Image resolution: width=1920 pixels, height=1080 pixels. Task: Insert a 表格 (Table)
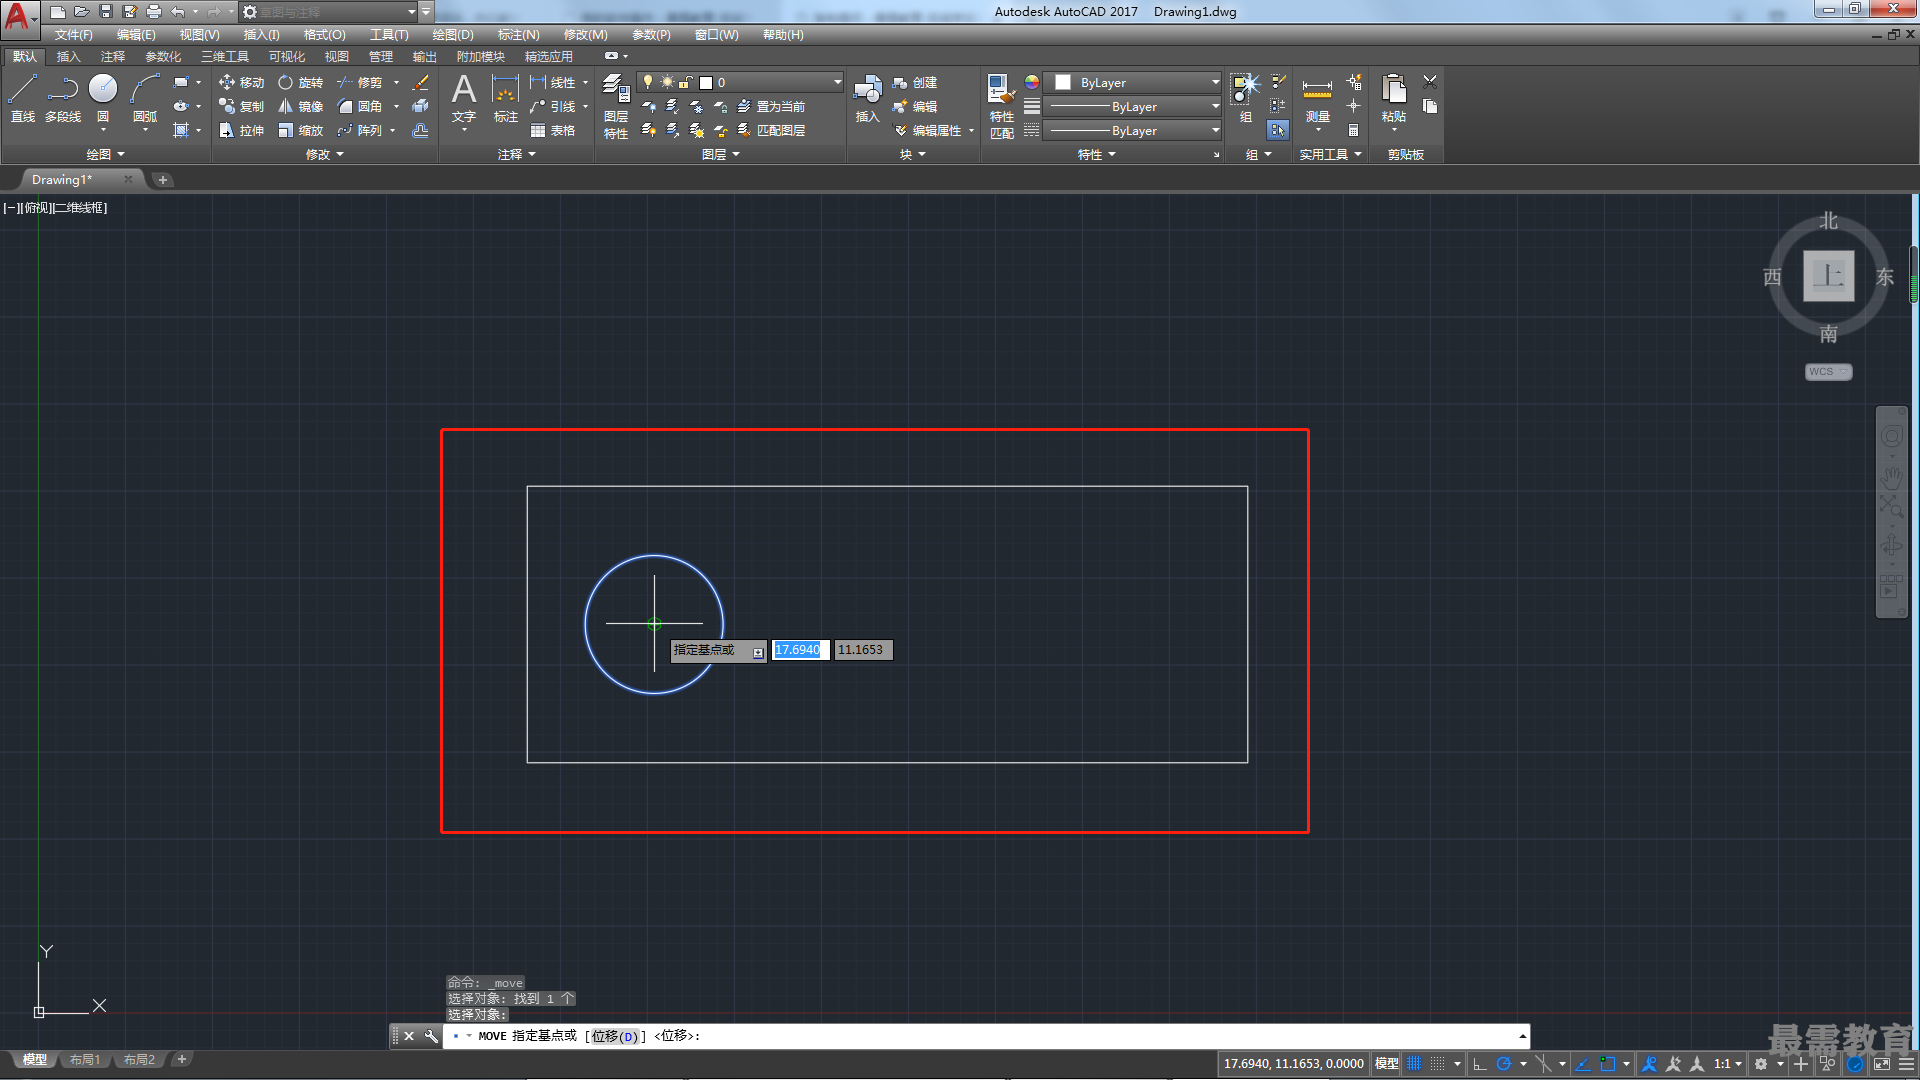pos(553,130)
